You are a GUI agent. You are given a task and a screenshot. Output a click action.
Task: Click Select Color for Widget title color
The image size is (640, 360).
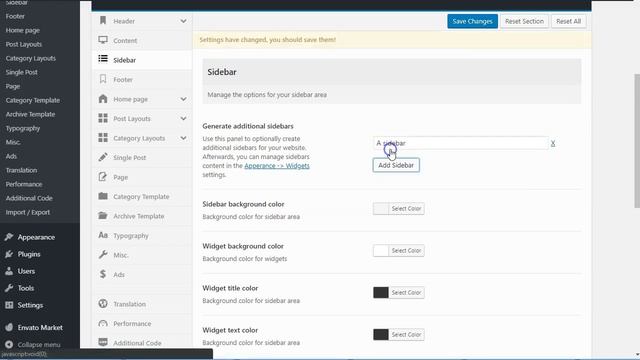pyautogui.click(x=406, y=293)
